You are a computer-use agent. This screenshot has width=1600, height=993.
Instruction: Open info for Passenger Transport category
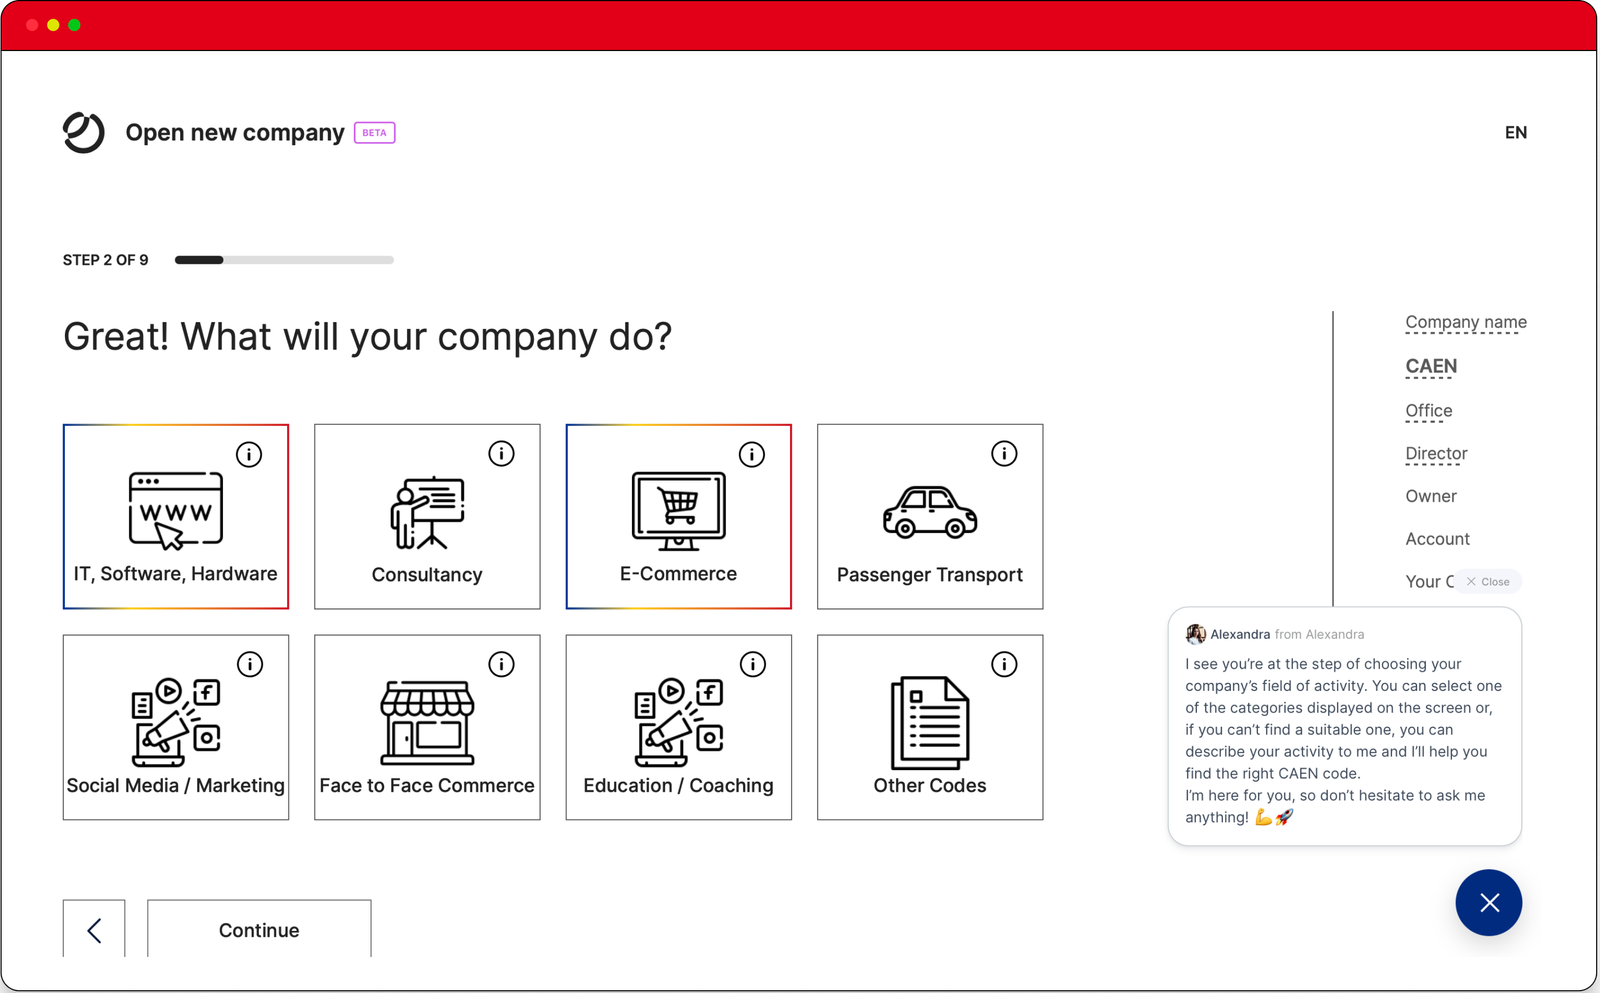(x=1004, y=454)
